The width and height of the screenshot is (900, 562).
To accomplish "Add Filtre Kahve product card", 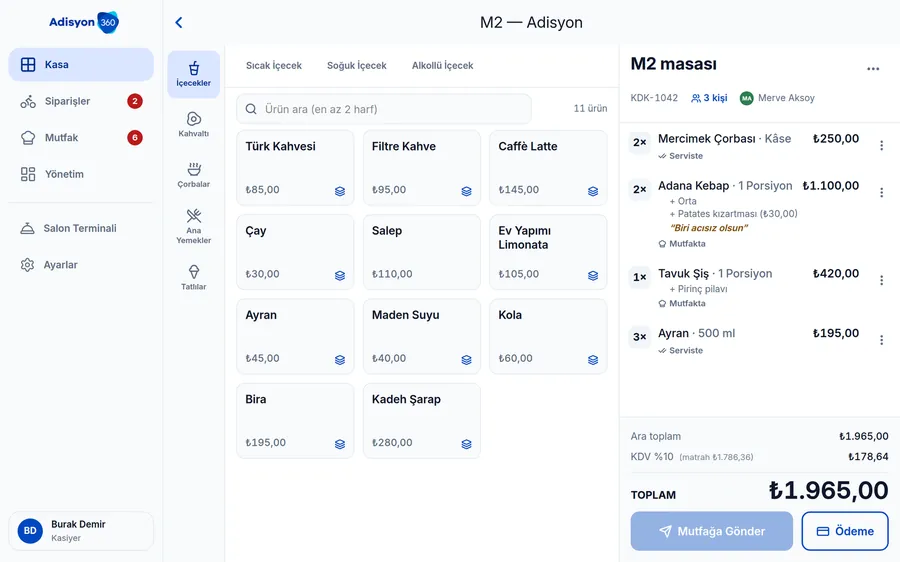I will coord(421,168).
